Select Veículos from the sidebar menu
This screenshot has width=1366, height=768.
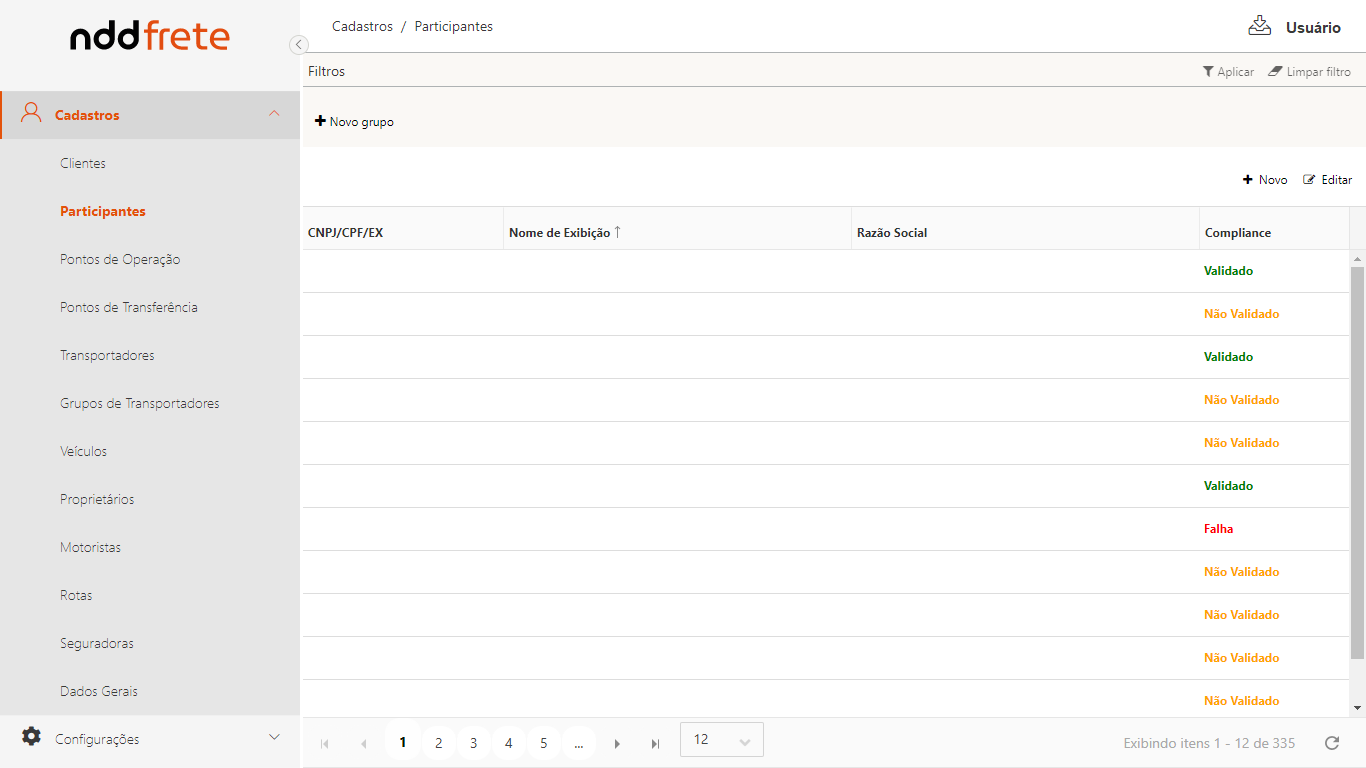pyautogui.click(x=83, y=451)
